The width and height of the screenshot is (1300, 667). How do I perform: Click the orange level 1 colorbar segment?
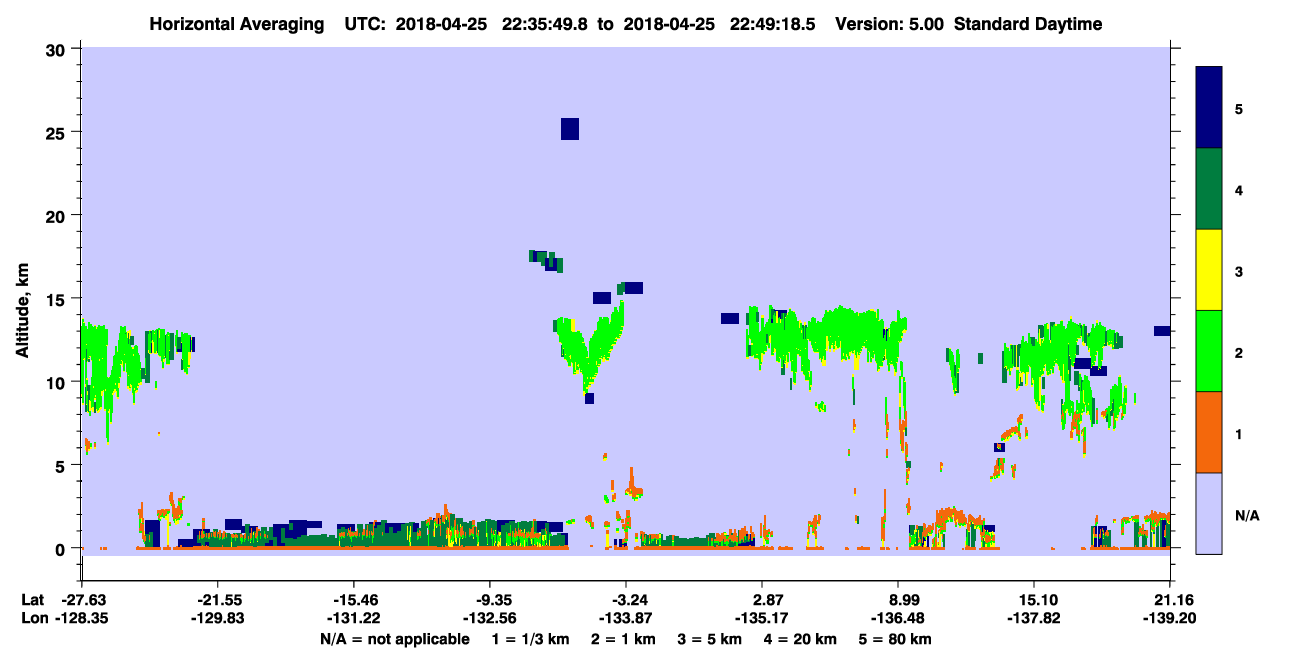(1209, 432)
